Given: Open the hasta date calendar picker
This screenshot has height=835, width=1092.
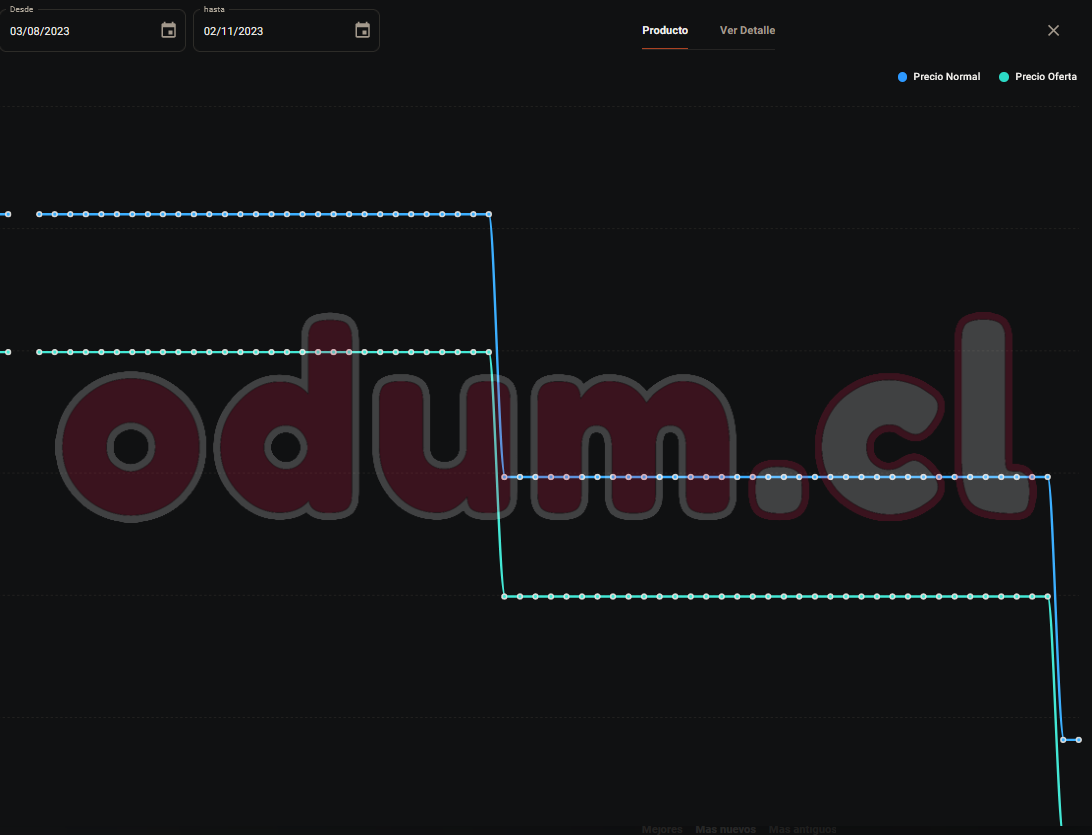Looking at the screenshot, I should 362,30.
